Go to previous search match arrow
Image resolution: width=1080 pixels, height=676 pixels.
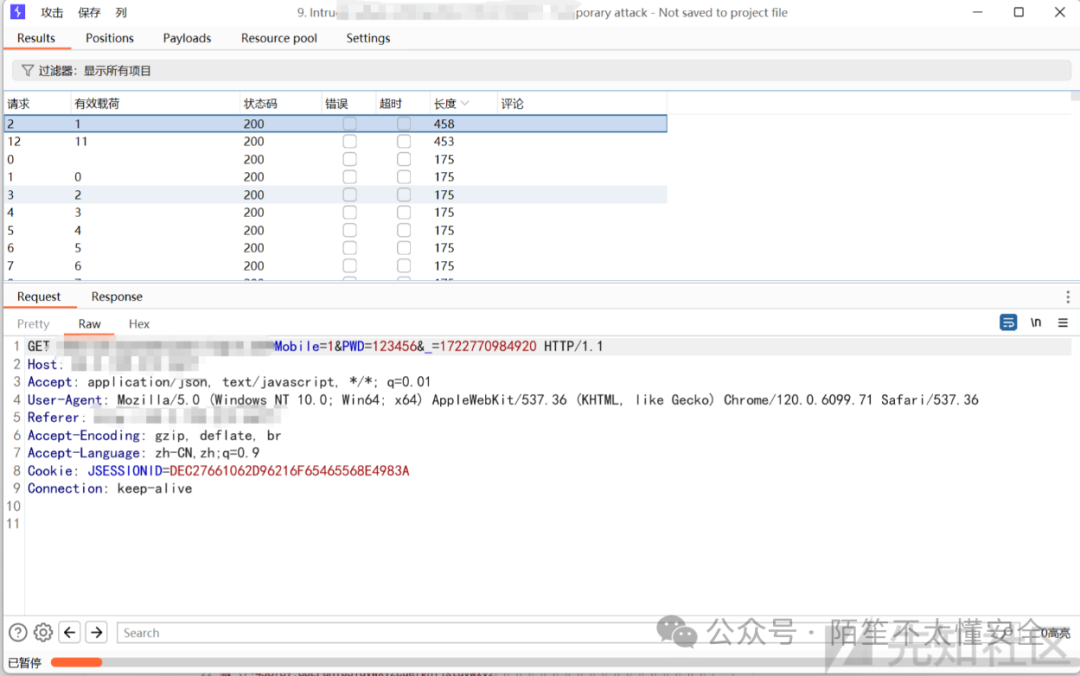(70, 632)
